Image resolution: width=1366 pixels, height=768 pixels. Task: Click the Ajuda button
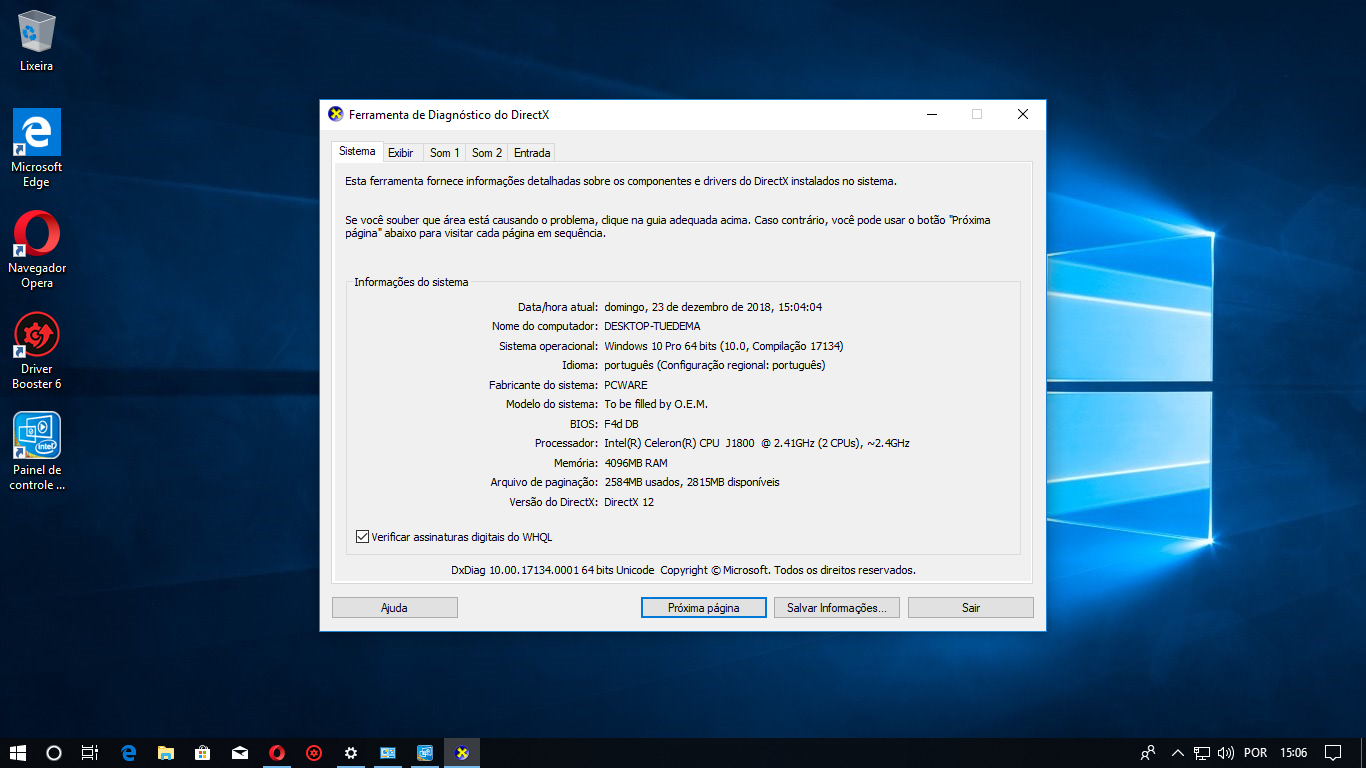[394, 608]
